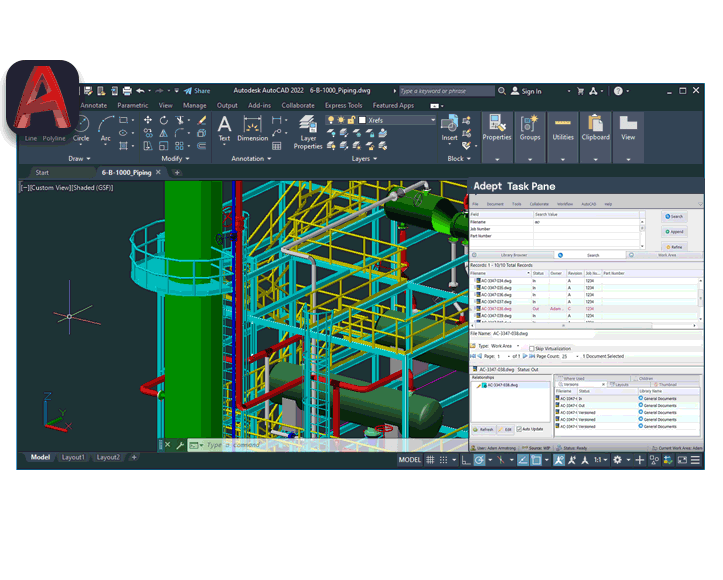Open the Parametric ribbon tab
Image resolution: width=723 pixels, height=580 pixels.
(132, 106)
